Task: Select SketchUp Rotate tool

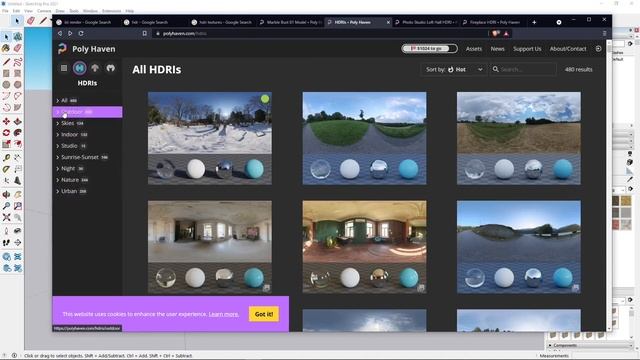Action: coord(6,133)
